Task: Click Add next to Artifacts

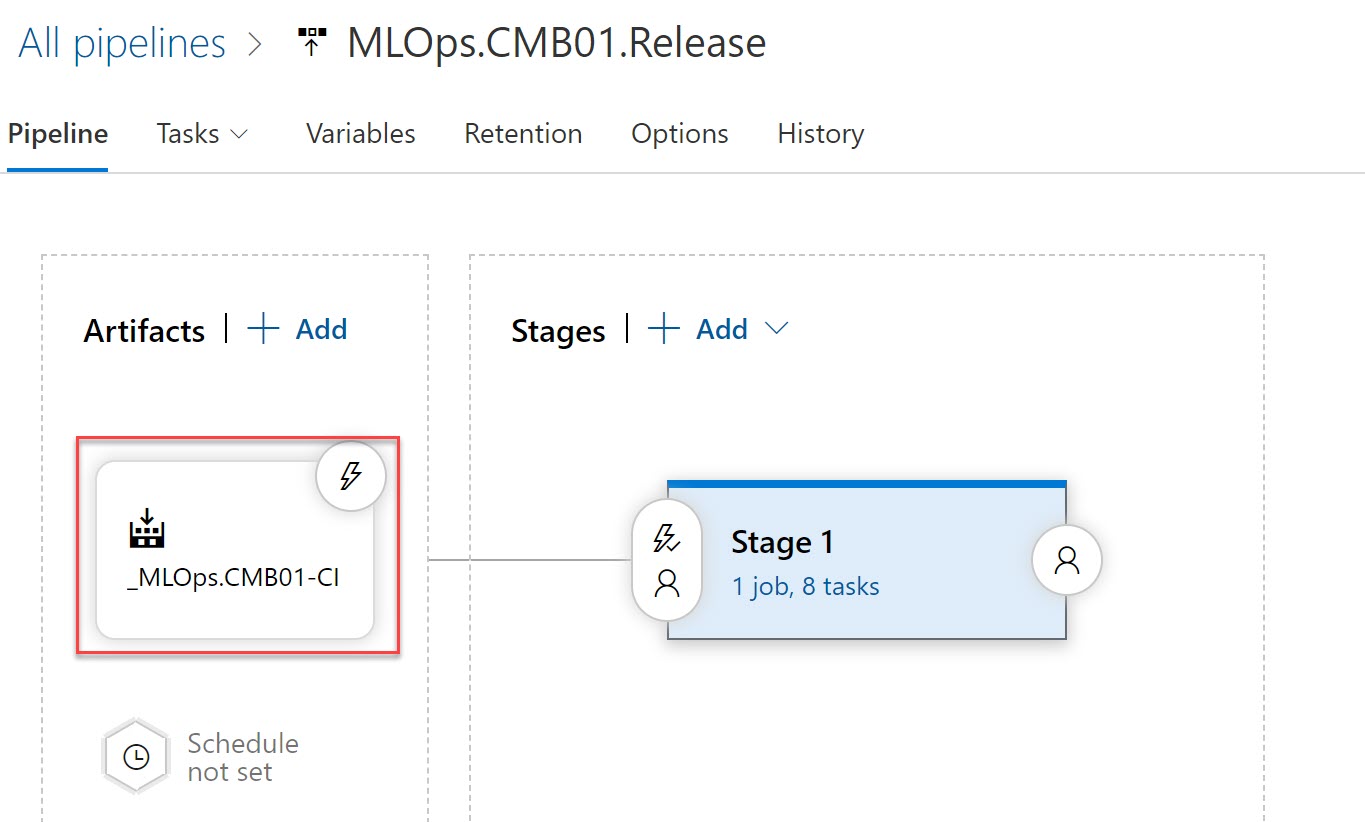Action: coord(296,329)
